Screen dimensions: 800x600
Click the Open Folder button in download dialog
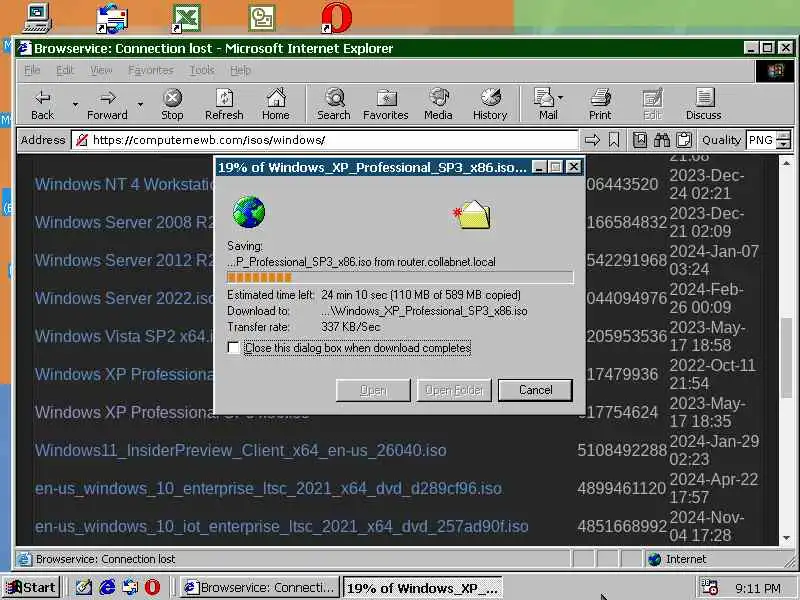tap(454, 390)
